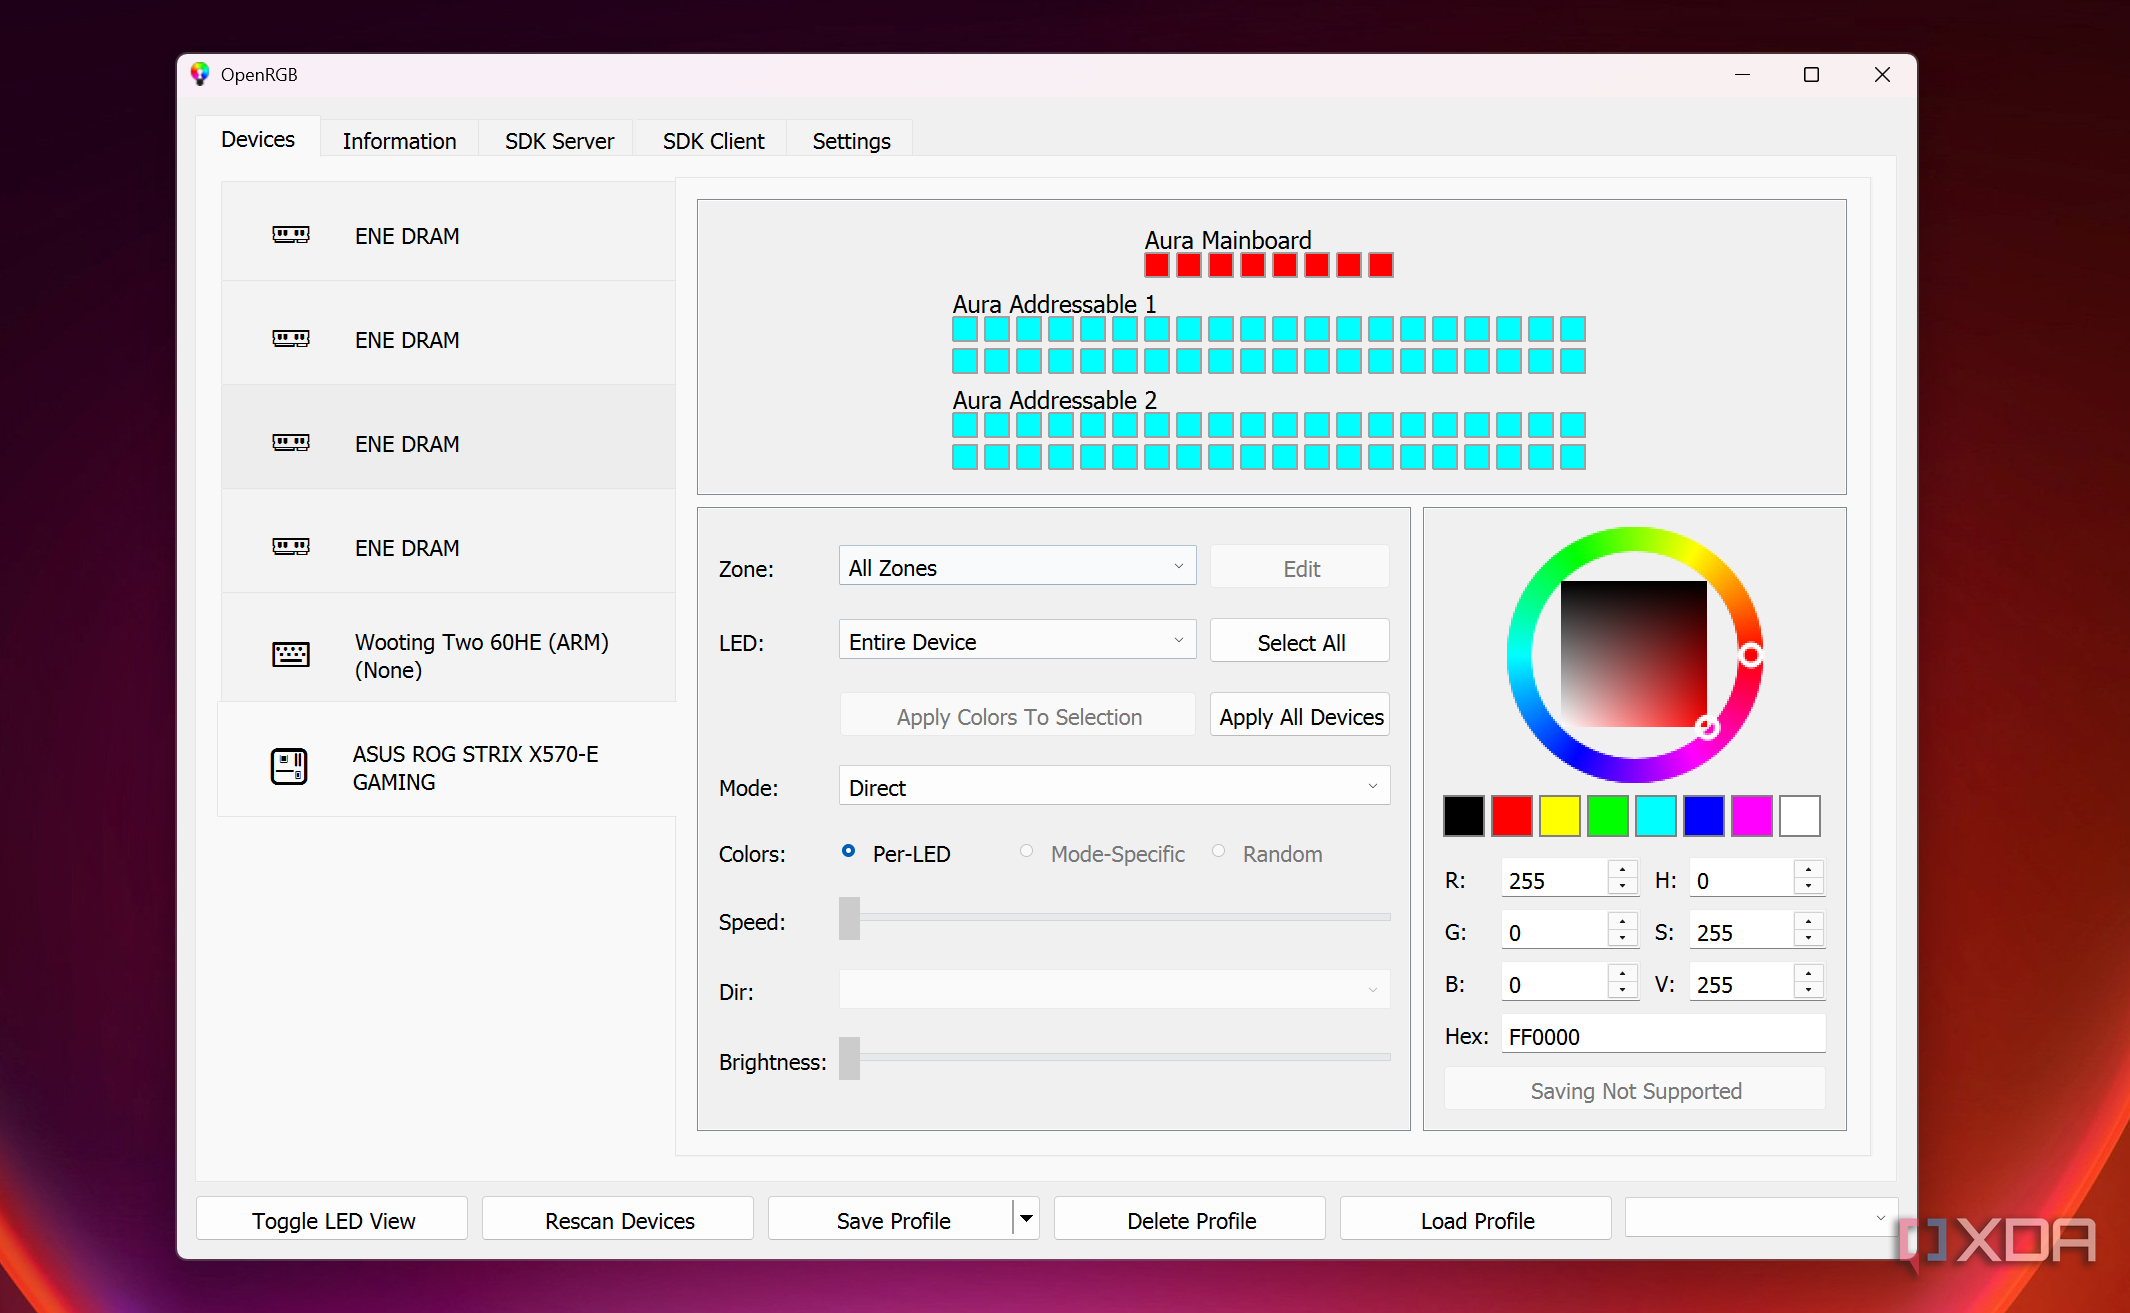The image size is (2130, 1313).
Task: Pick the magenta color swatch
Action: click(x=1751, y=816)
